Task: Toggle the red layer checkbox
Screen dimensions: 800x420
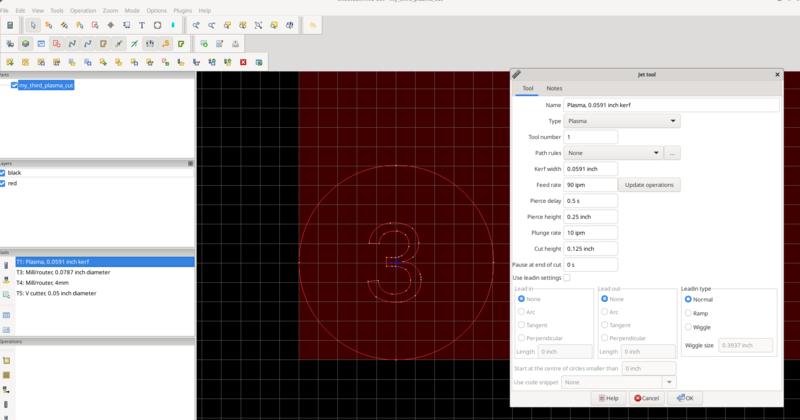Action: pyautogui.click(x=3, y=184)
